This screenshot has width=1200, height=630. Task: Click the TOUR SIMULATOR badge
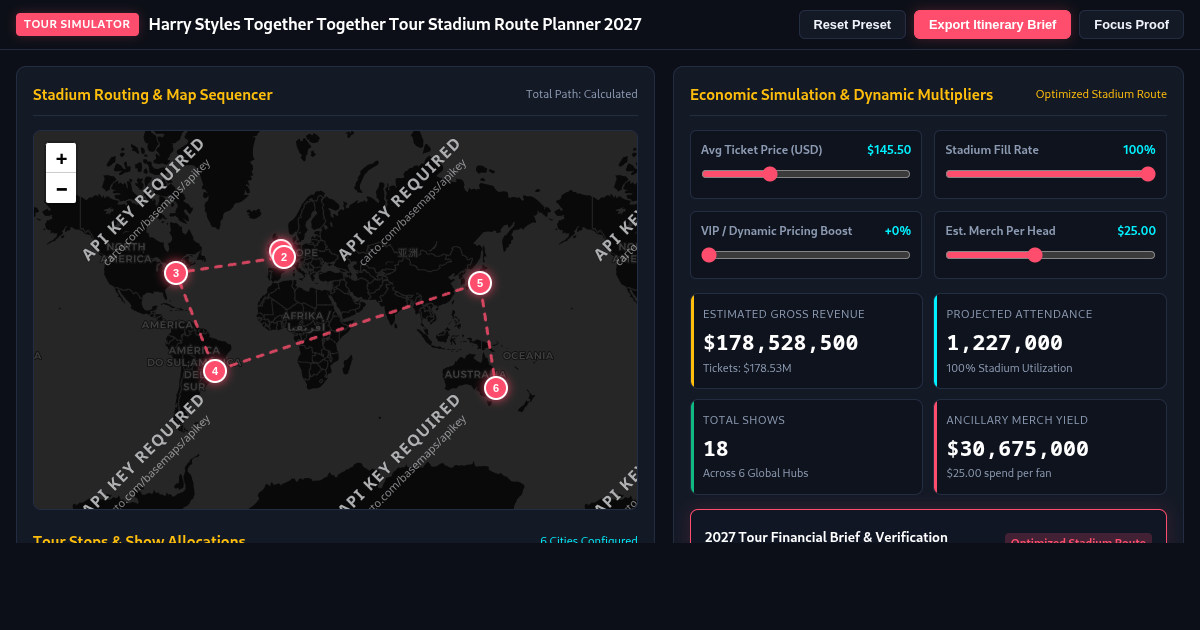click(77, 24)
